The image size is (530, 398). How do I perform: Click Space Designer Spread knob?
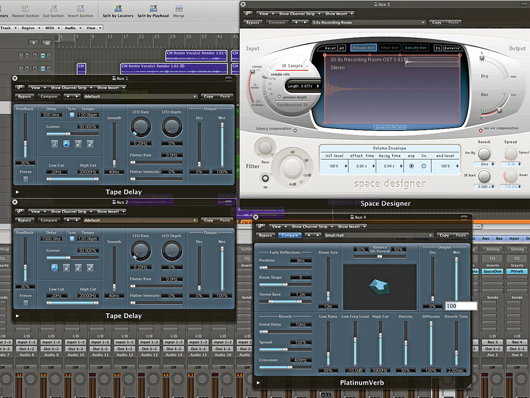pos(511,153)
